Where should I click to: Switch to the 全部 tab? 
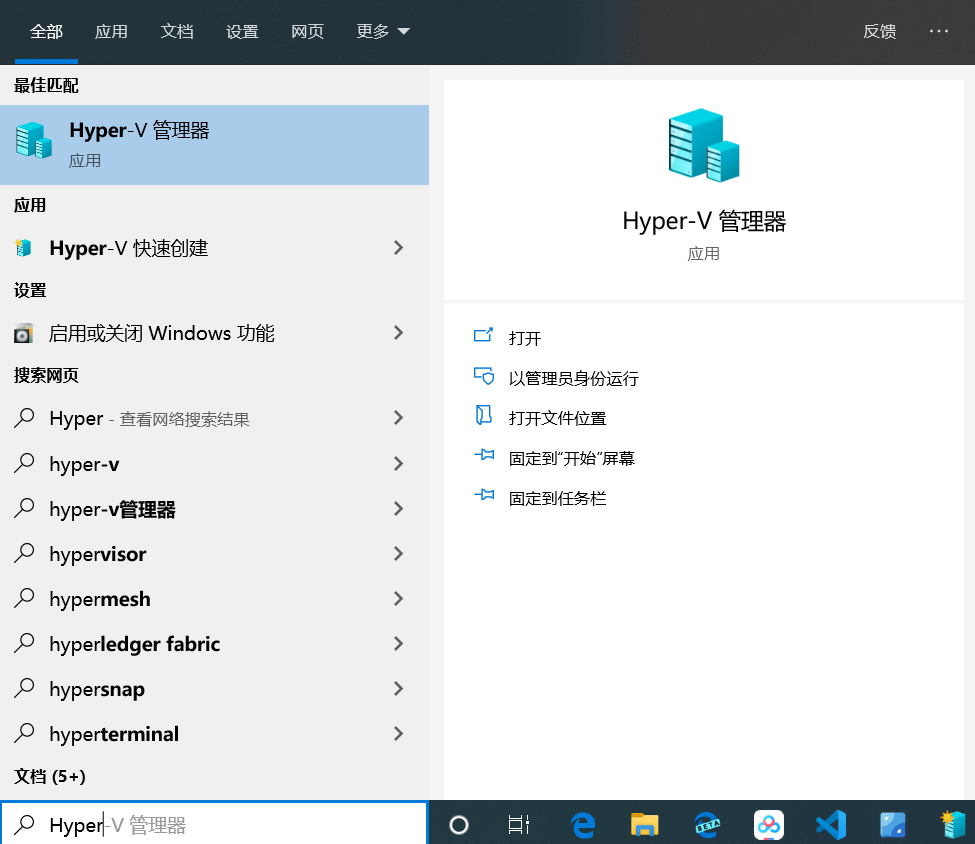pos(46,31)
